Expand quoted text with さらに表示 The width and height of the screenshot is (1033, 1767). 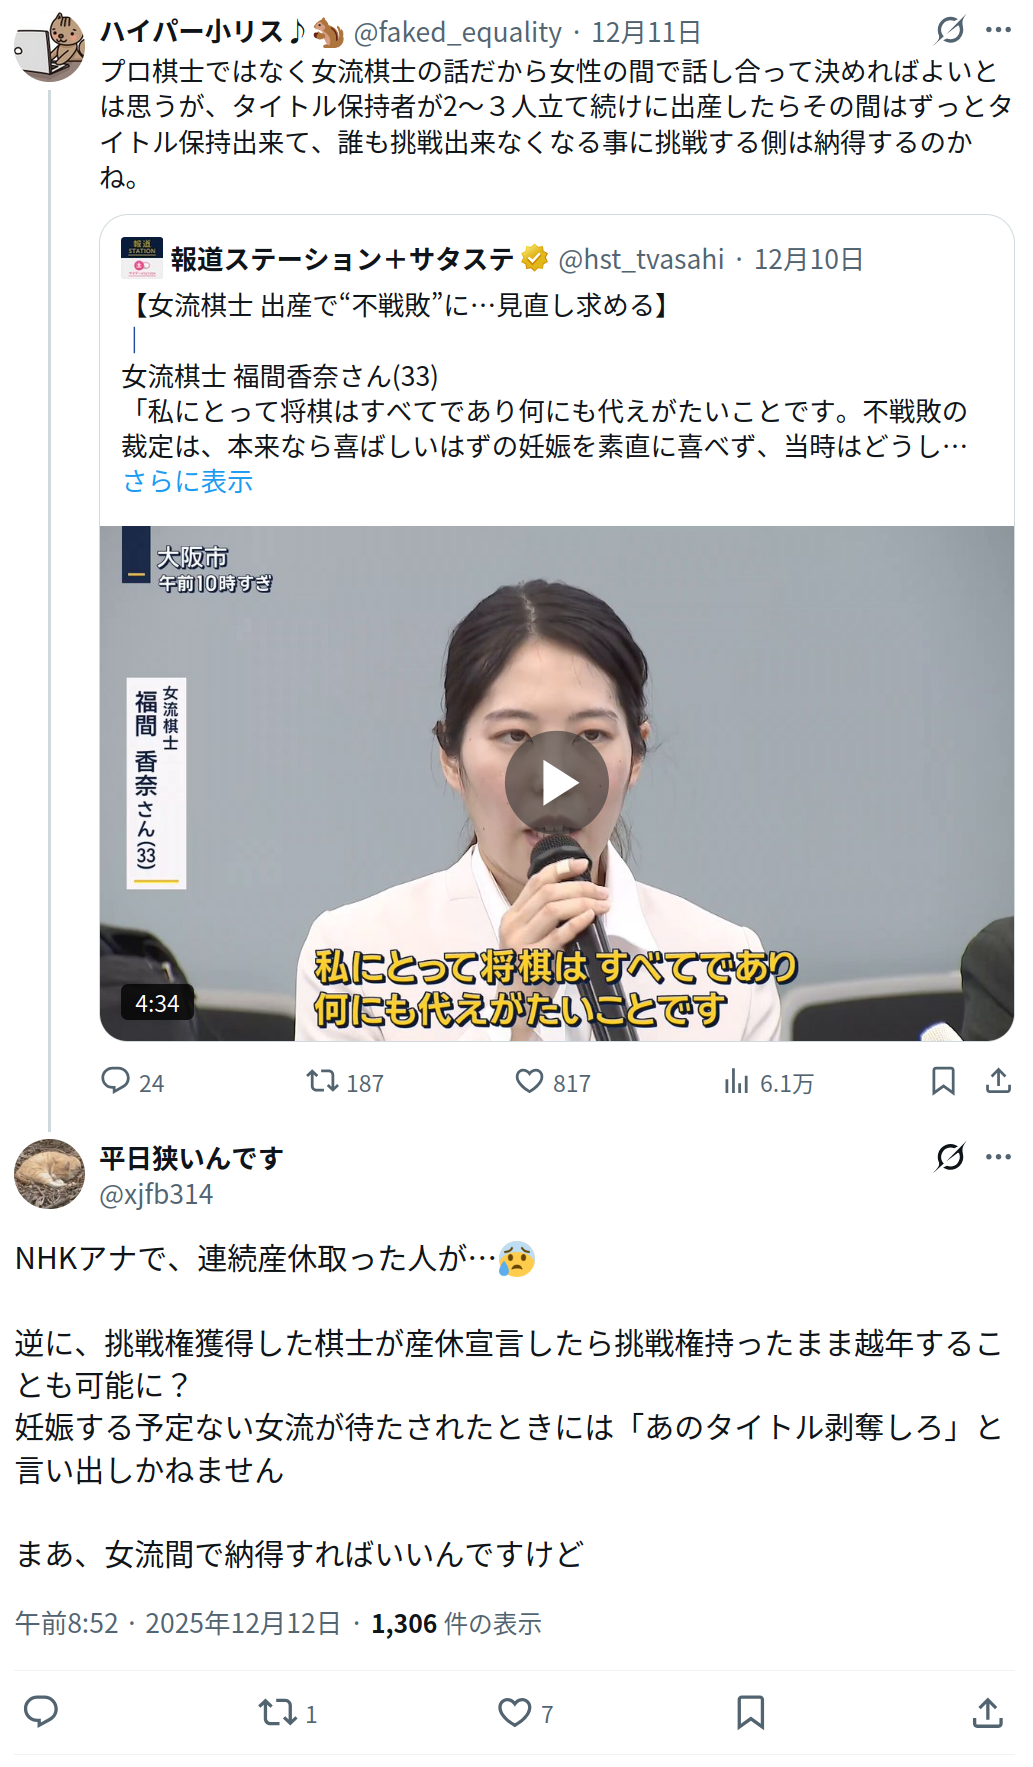[188, 481]
